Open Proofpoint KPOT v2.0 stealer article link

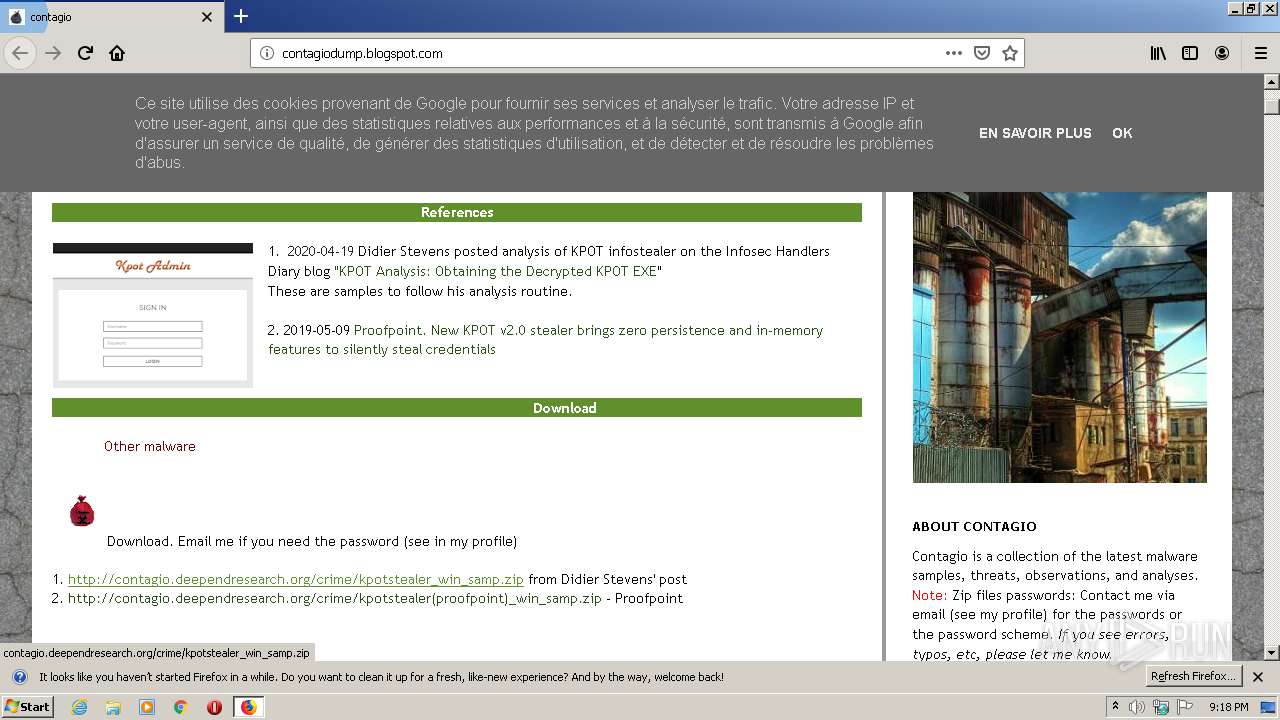click(545, 340)
